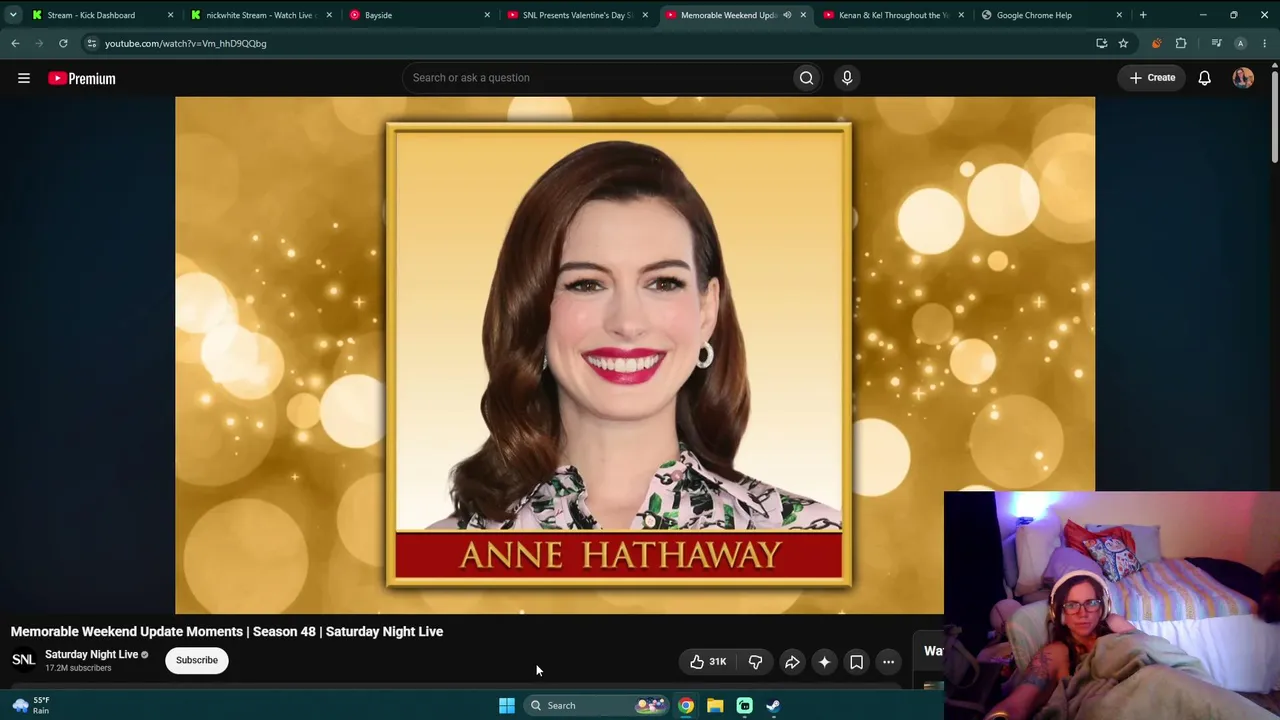Dislike the video with the thumbs down icon
This screenshot has height=720, width=1280.
(756, 661)
